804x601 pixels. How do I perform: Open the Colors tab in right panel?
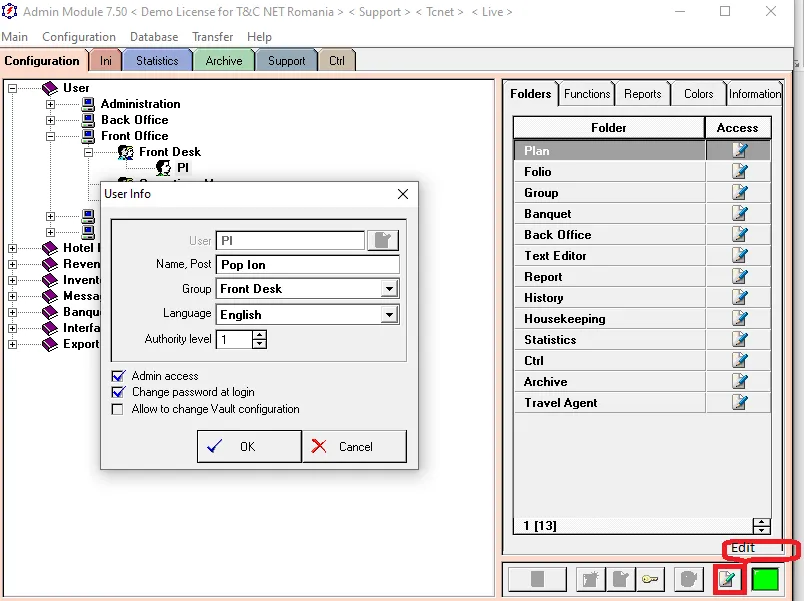click(698, 94)
